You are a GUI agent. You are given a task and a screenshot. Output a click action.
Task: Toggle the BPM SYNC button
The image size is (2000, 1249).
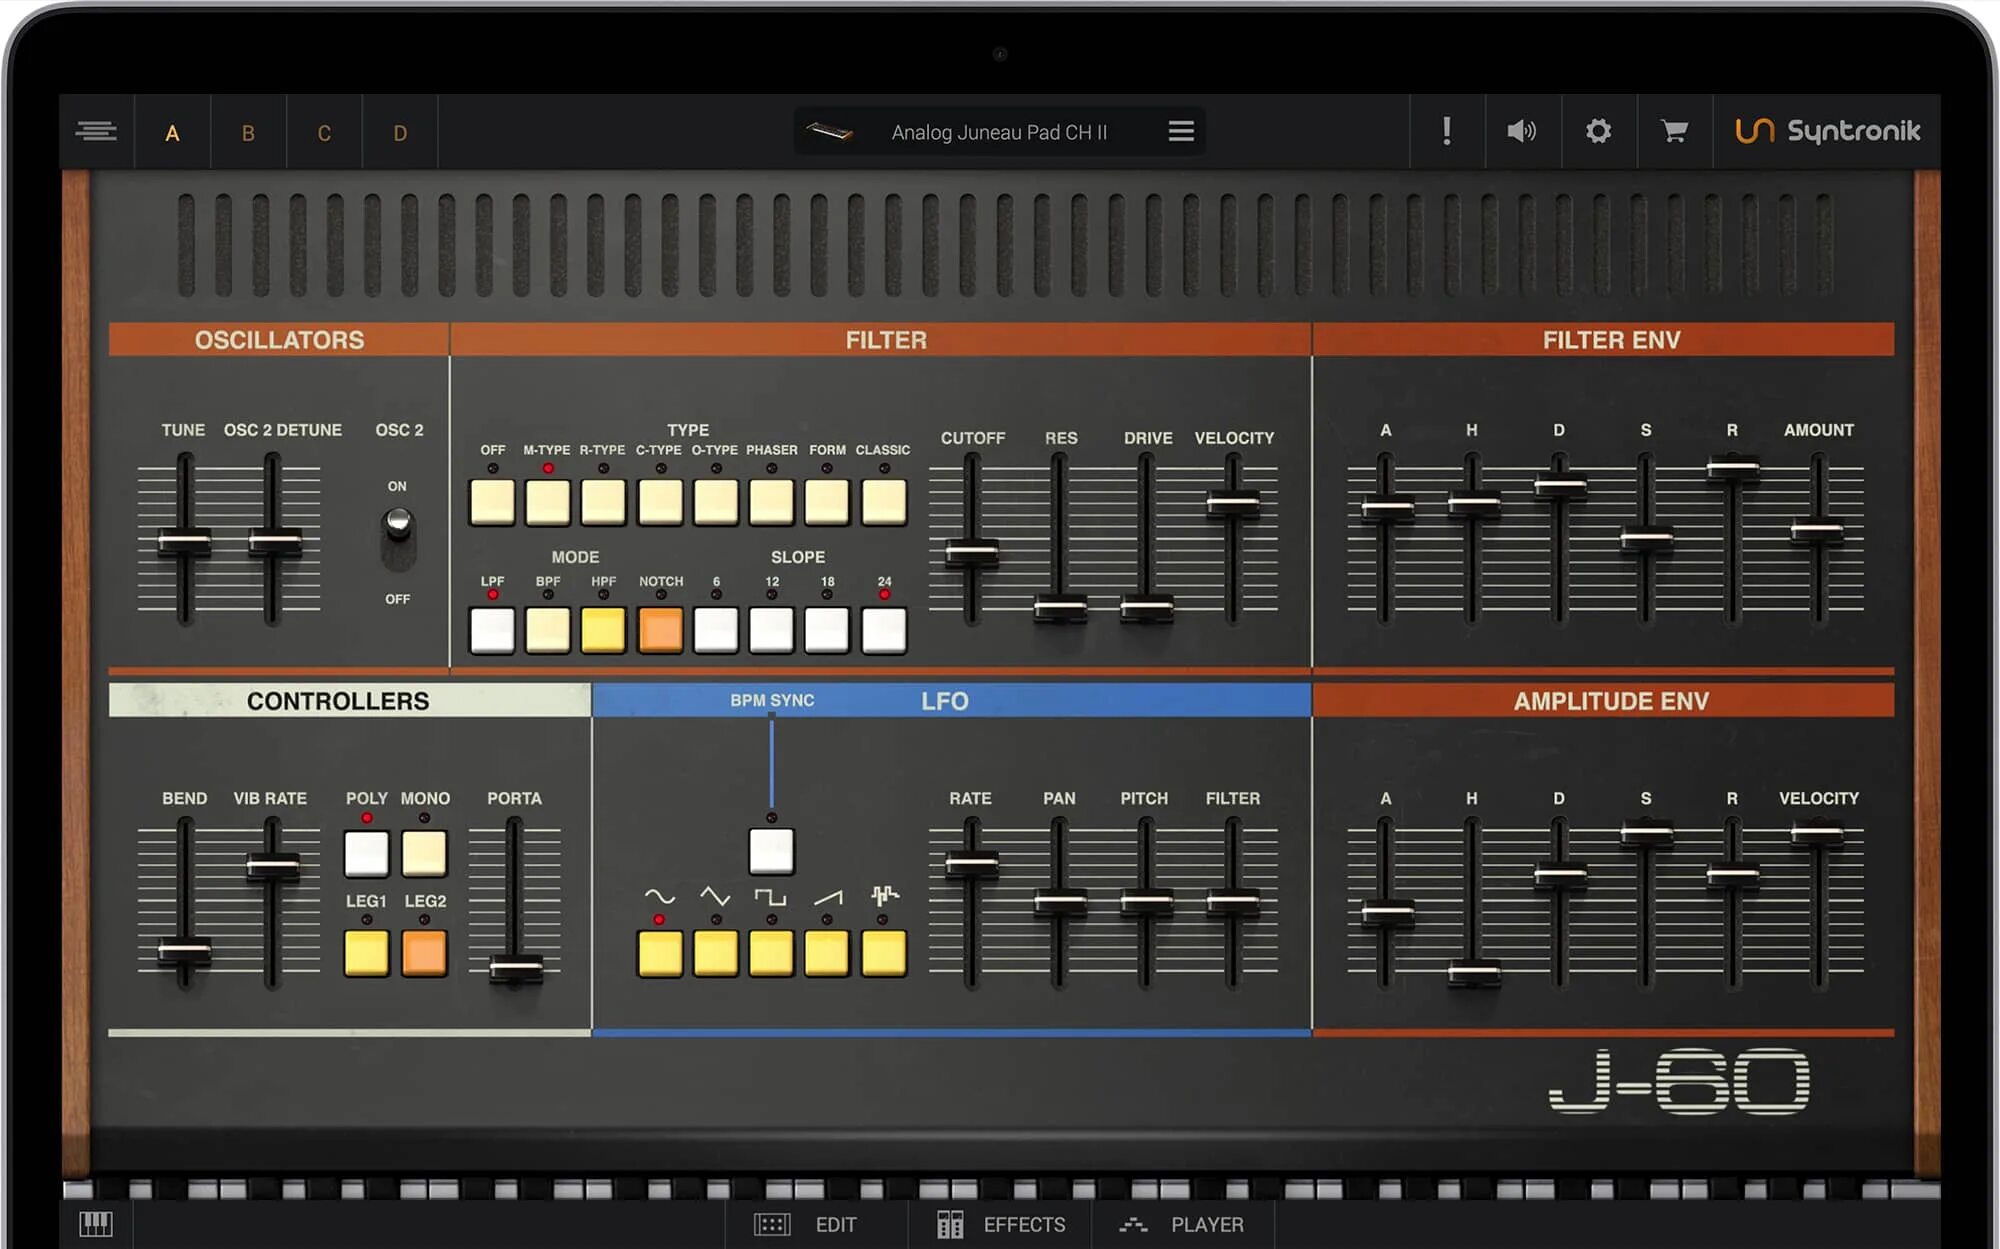click(x=771, y=852)
